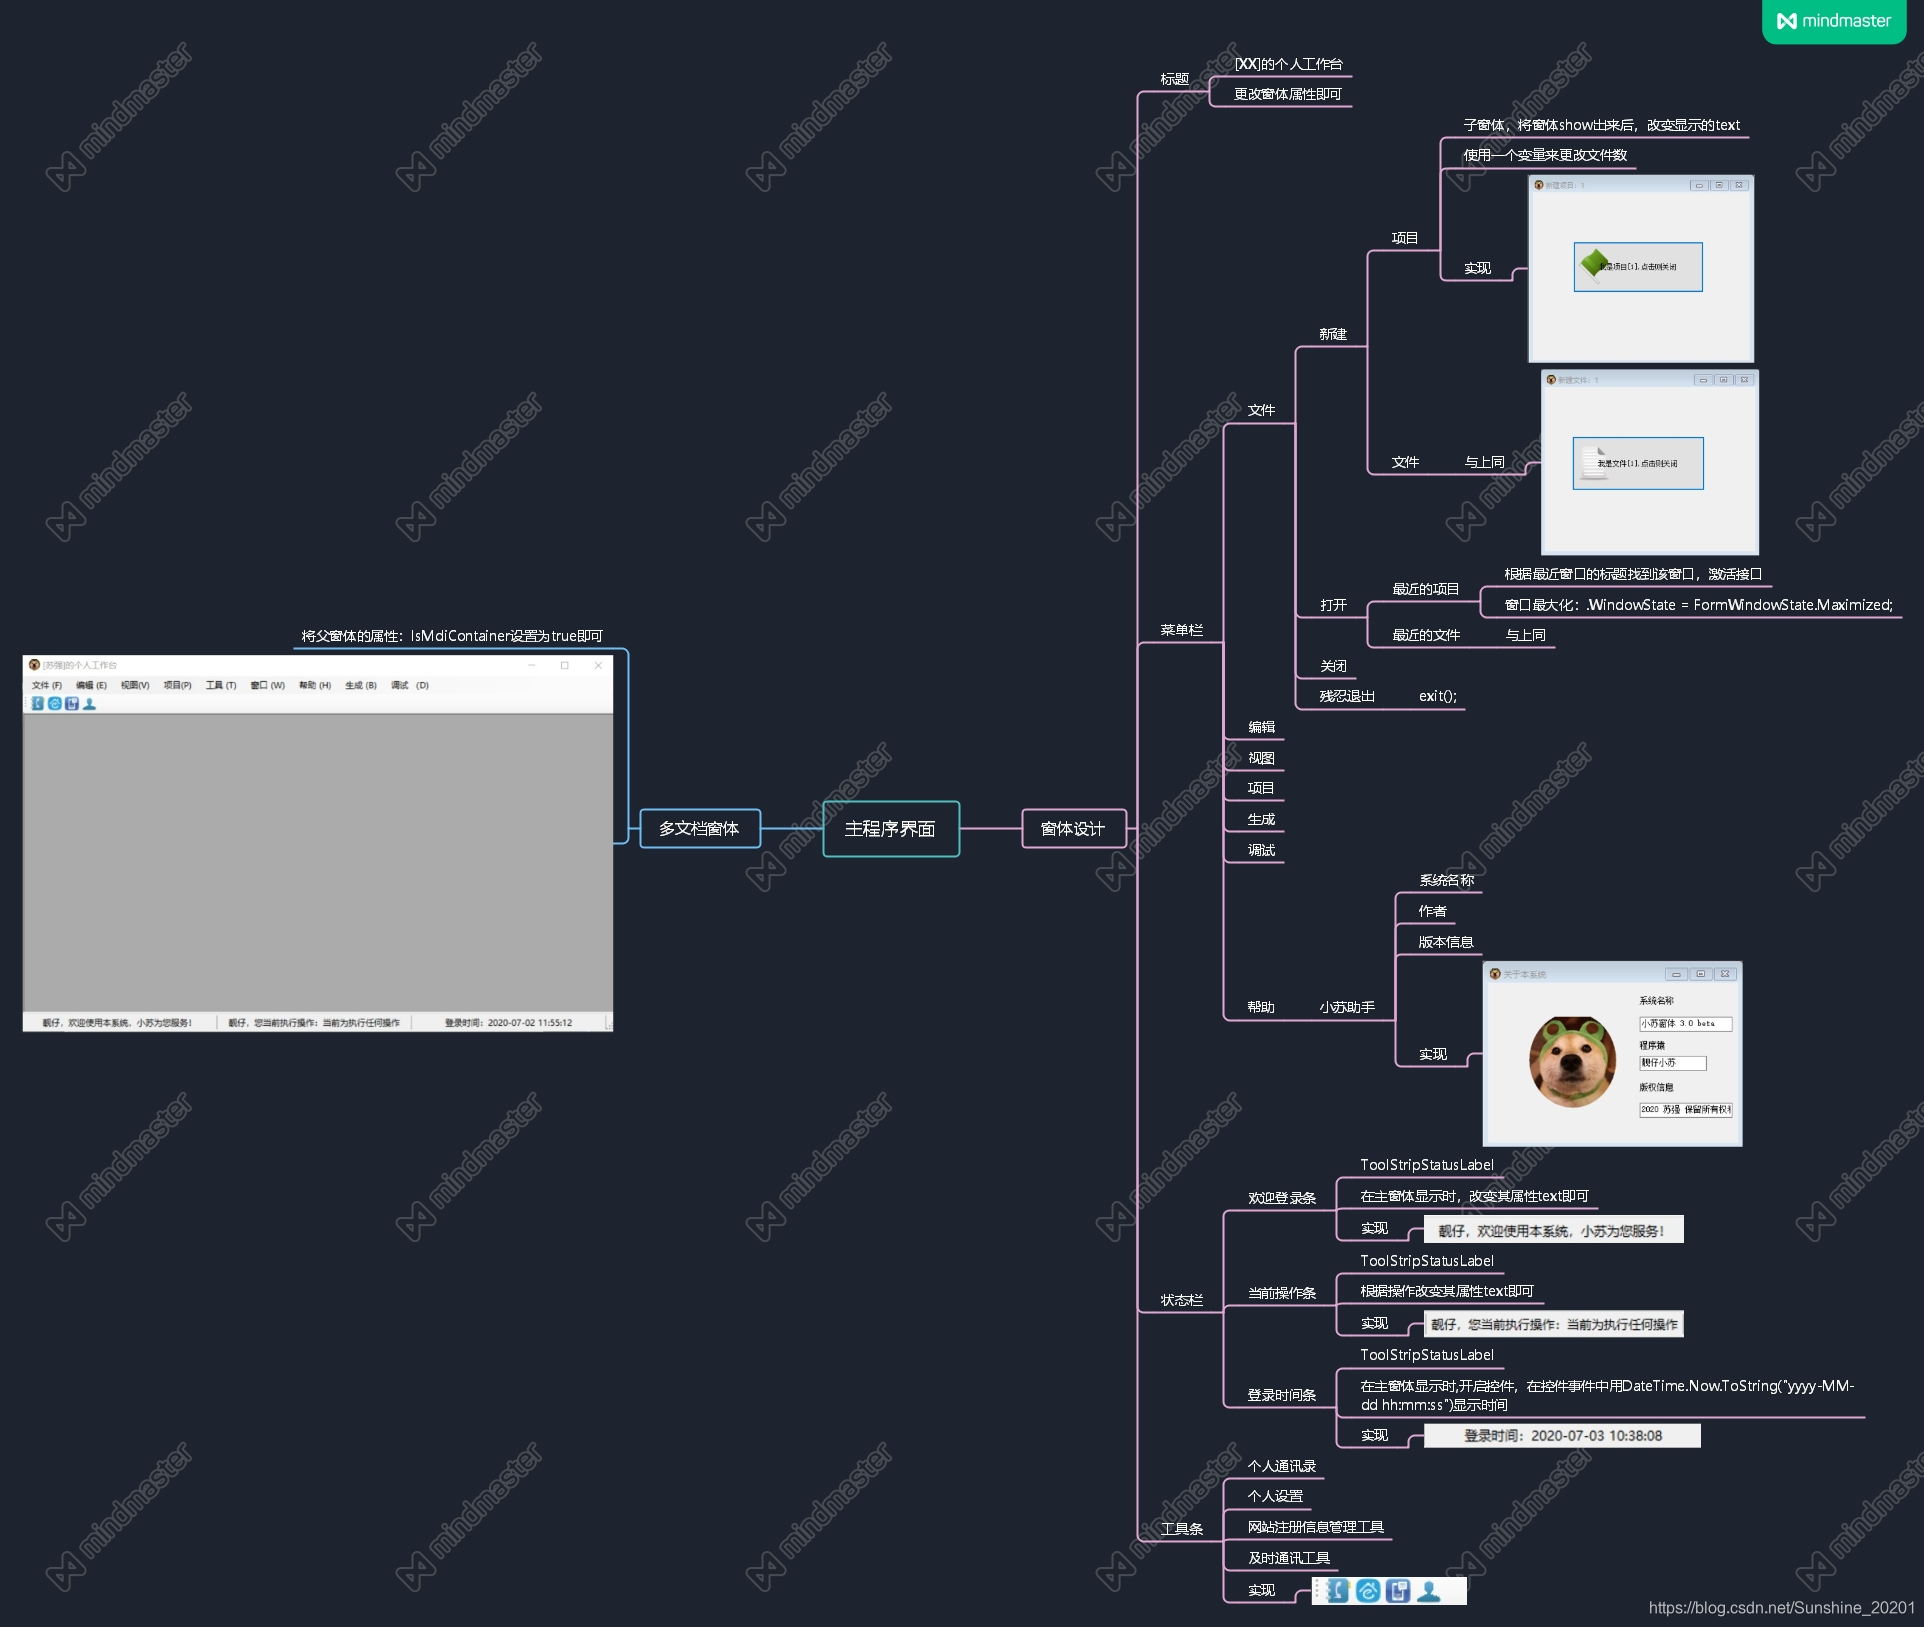Click the 菜单栏 branch label
This screenshot has height=1627, width=1924.
(1181, 630)
